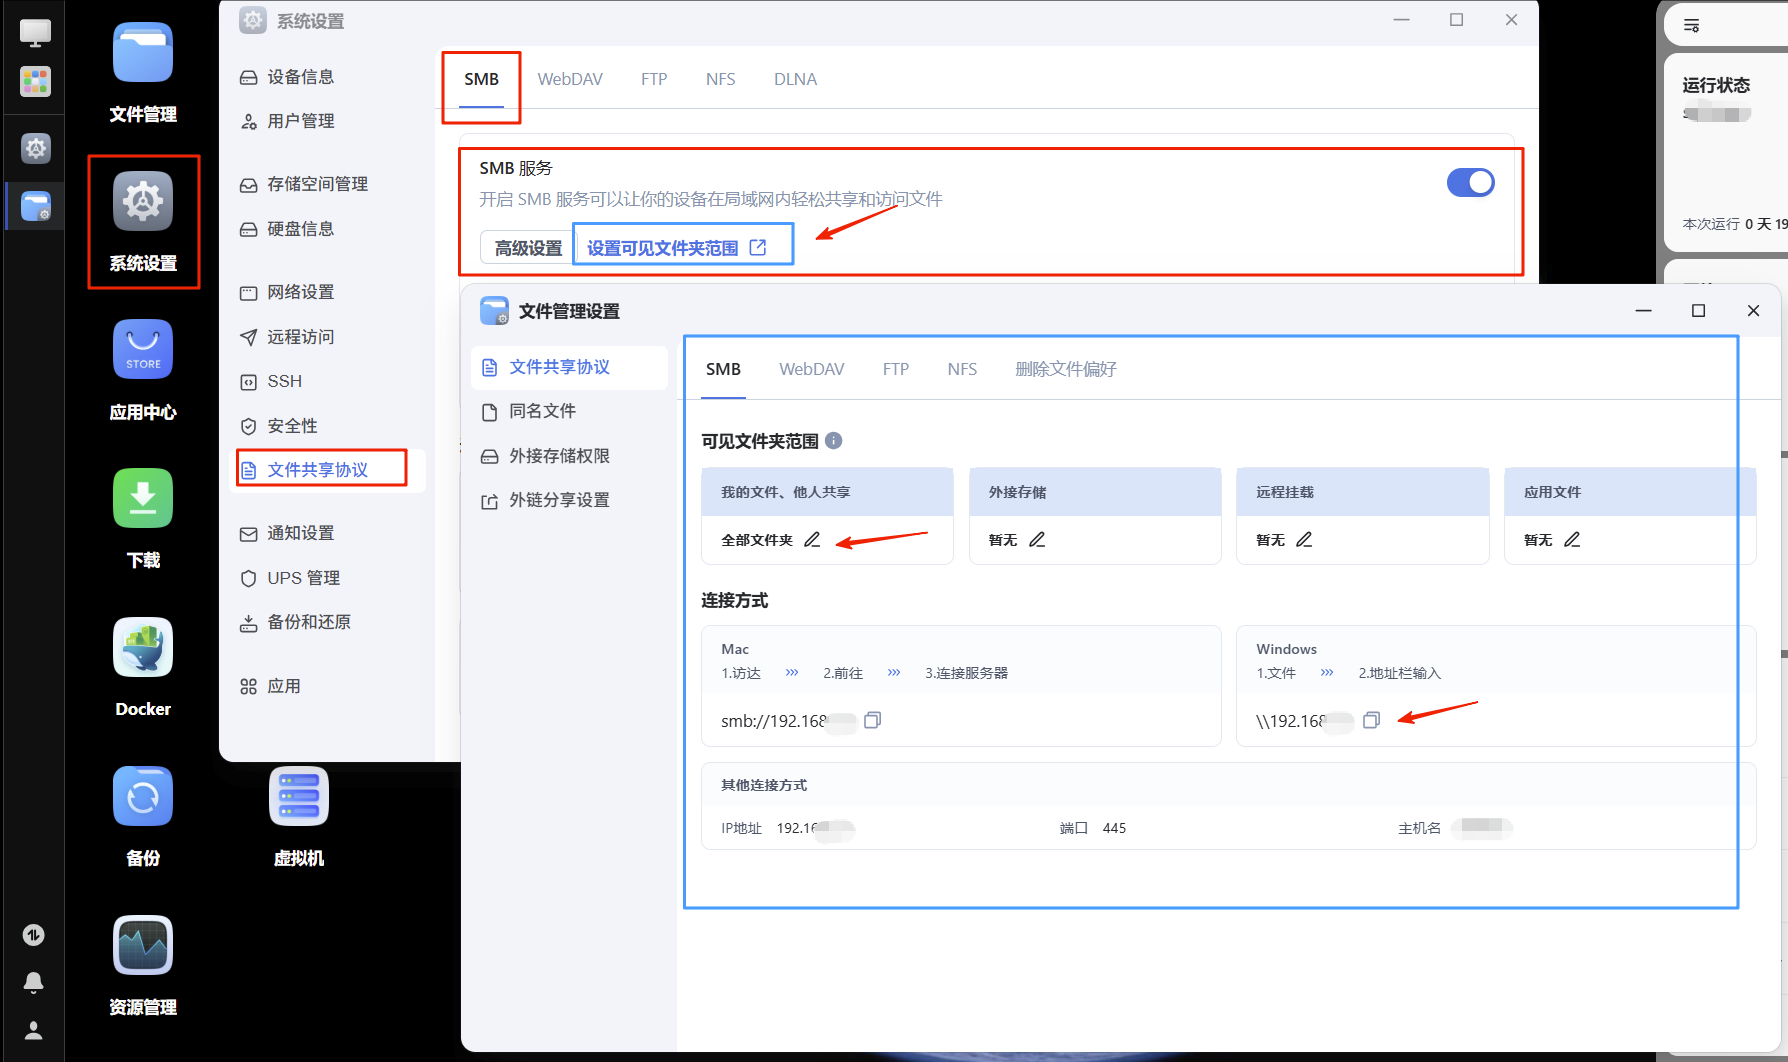Select the SMB tab in 文件管理设置

[723, 369]
